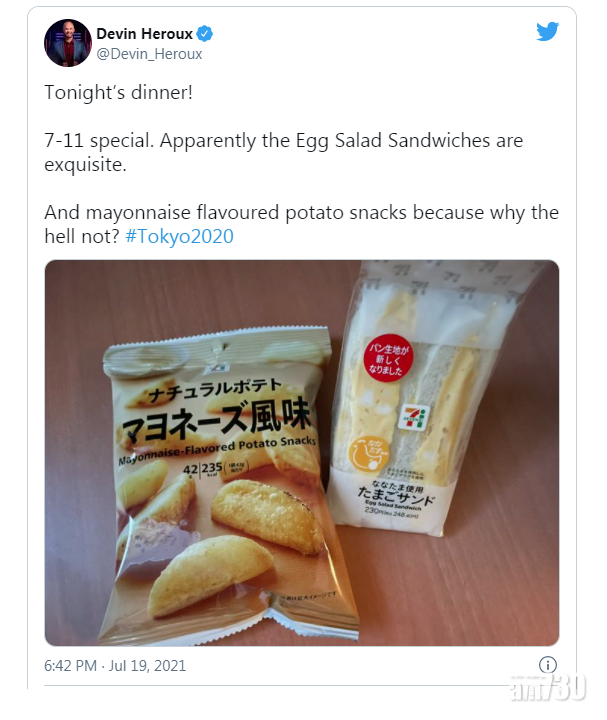Click the red round sticker on the sandwich
Screen dimensions: 607x720
(x=388, y=359)
